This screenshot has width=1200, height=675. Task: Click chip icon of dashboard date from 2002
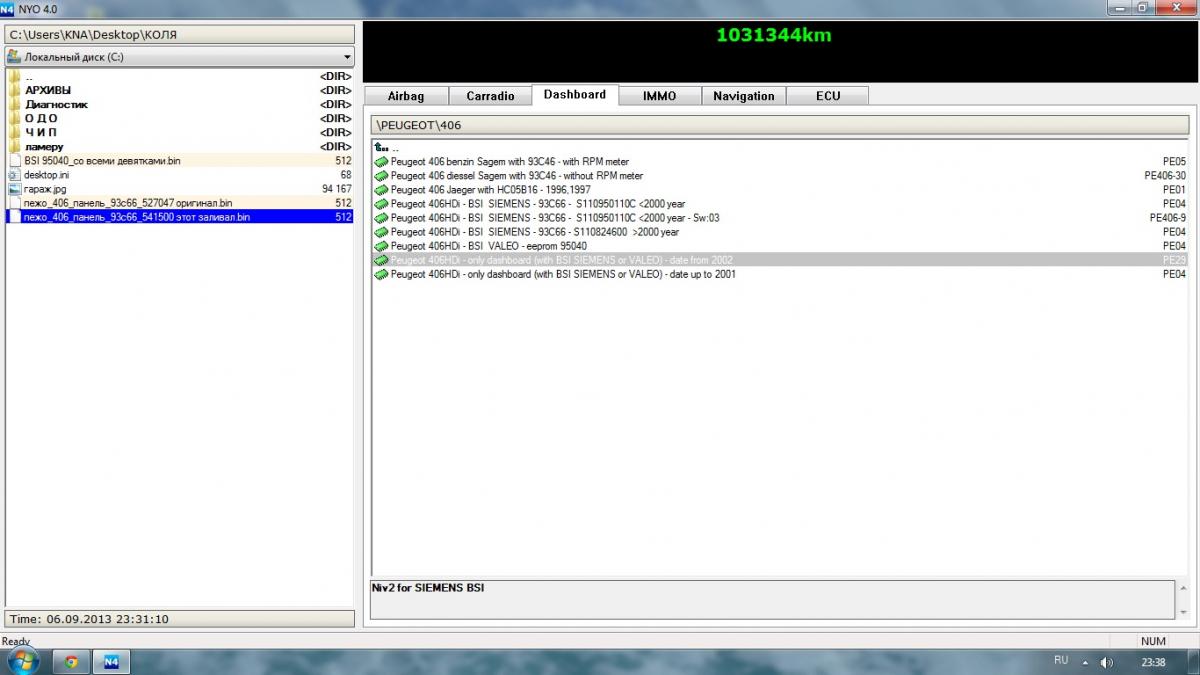381,260
